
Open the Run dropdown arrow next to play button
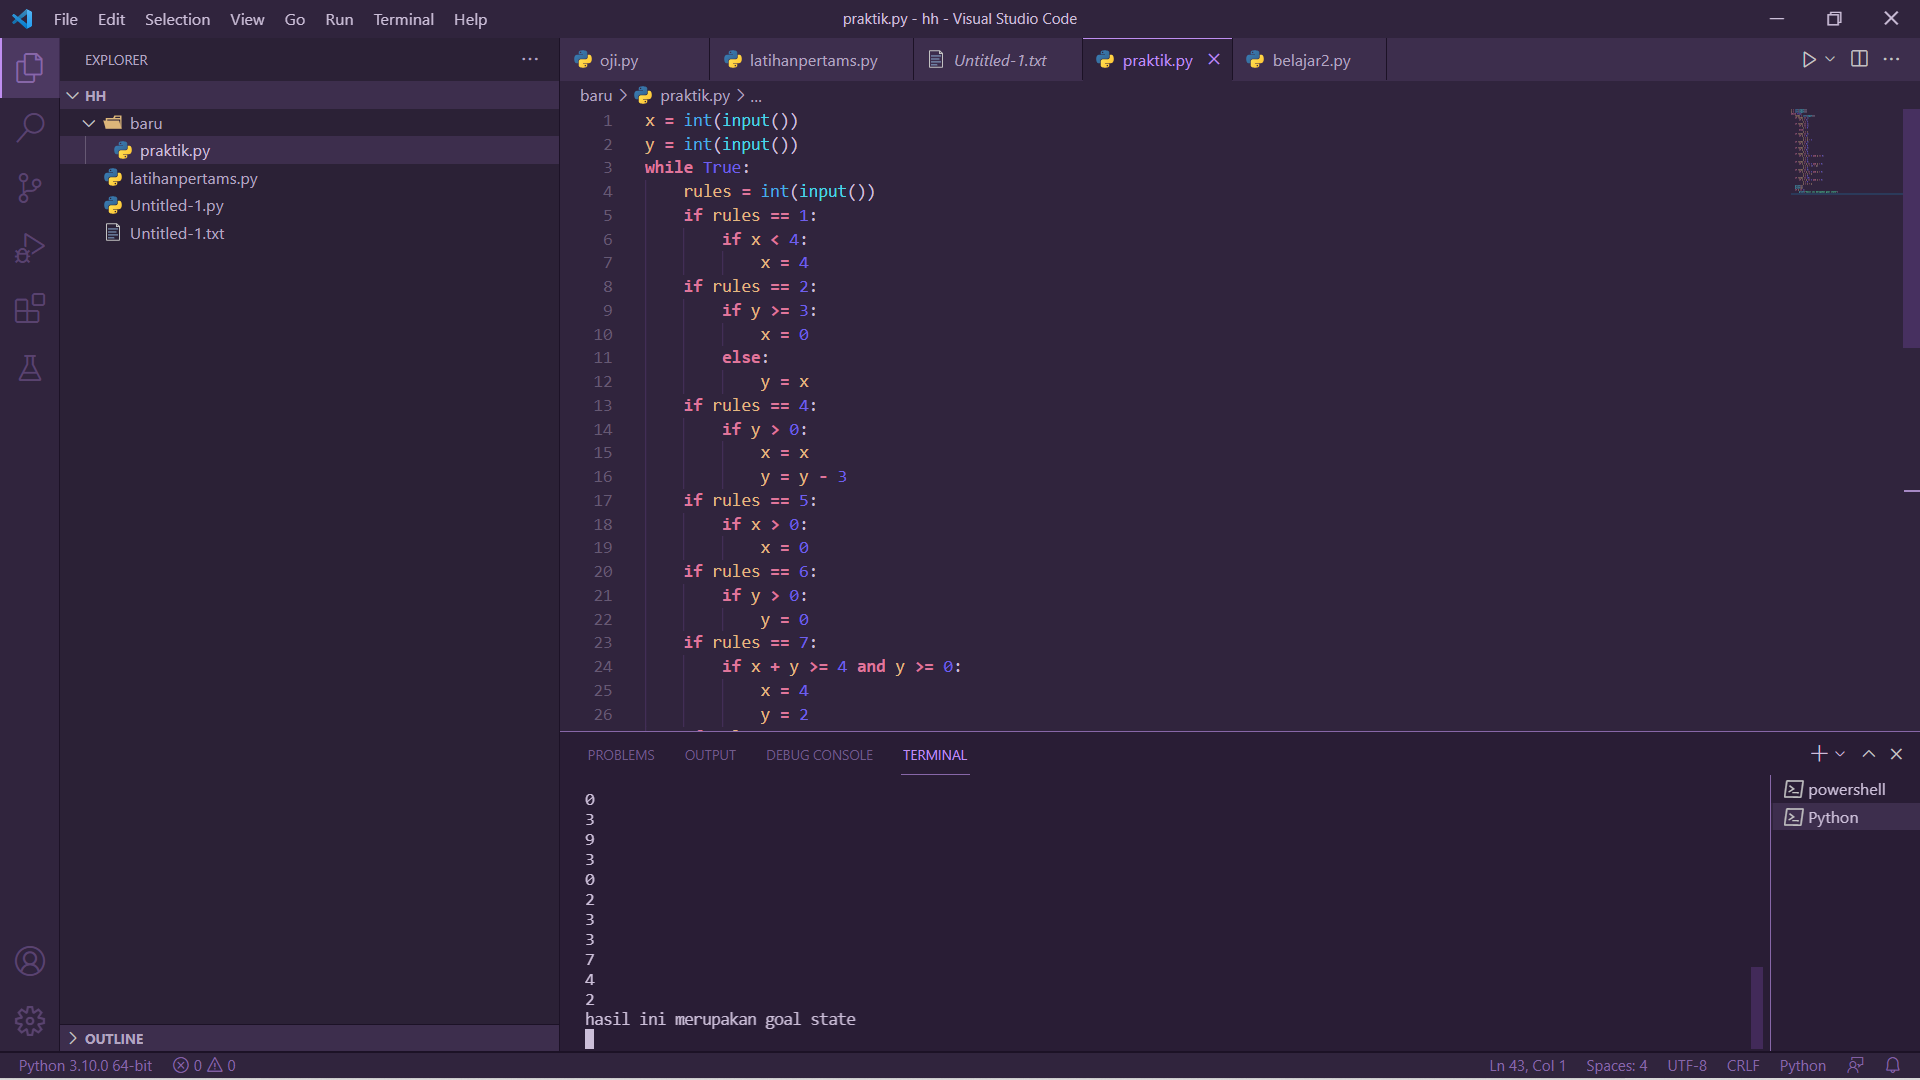pyautogui.click(x=1829, y=59)
